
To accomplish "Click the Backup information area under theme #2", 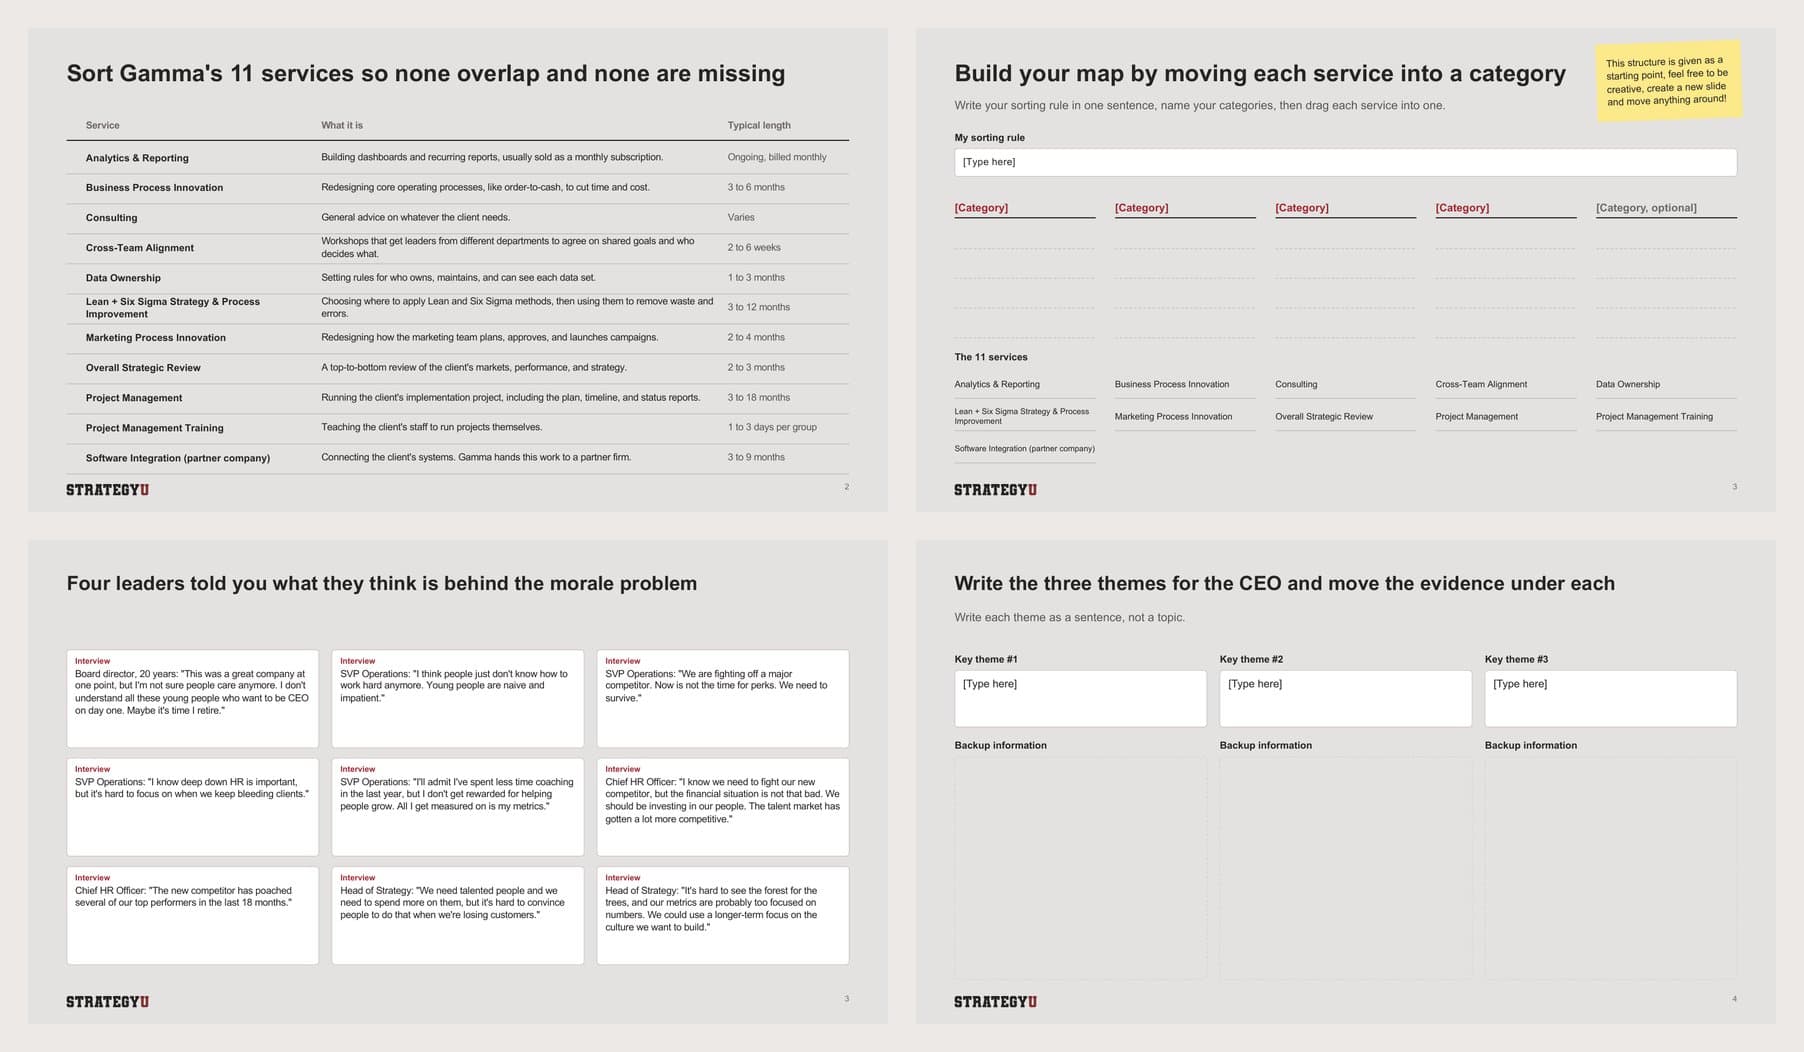I will [1345, 867].
